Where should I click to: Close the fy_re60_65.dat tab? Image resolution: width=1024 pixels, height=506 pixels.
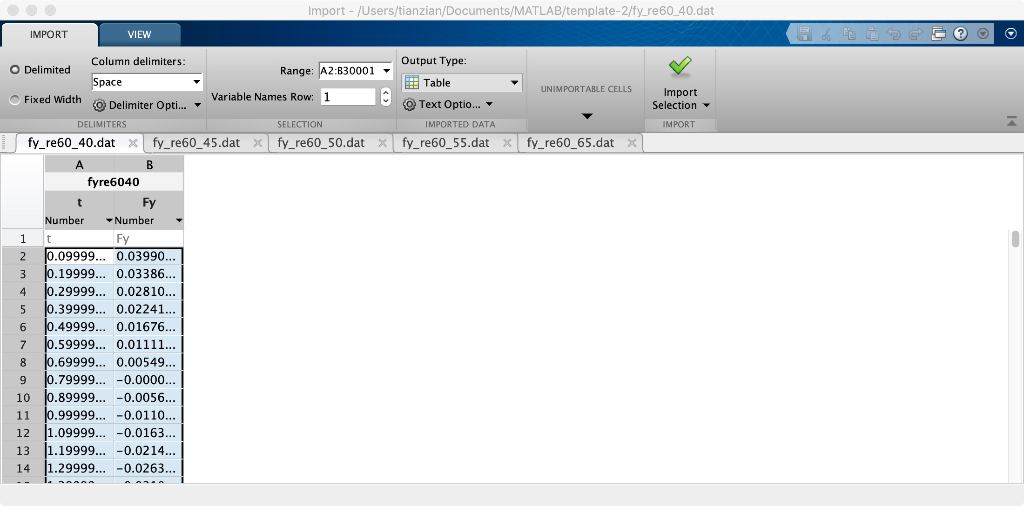click(x=632, y=142)
